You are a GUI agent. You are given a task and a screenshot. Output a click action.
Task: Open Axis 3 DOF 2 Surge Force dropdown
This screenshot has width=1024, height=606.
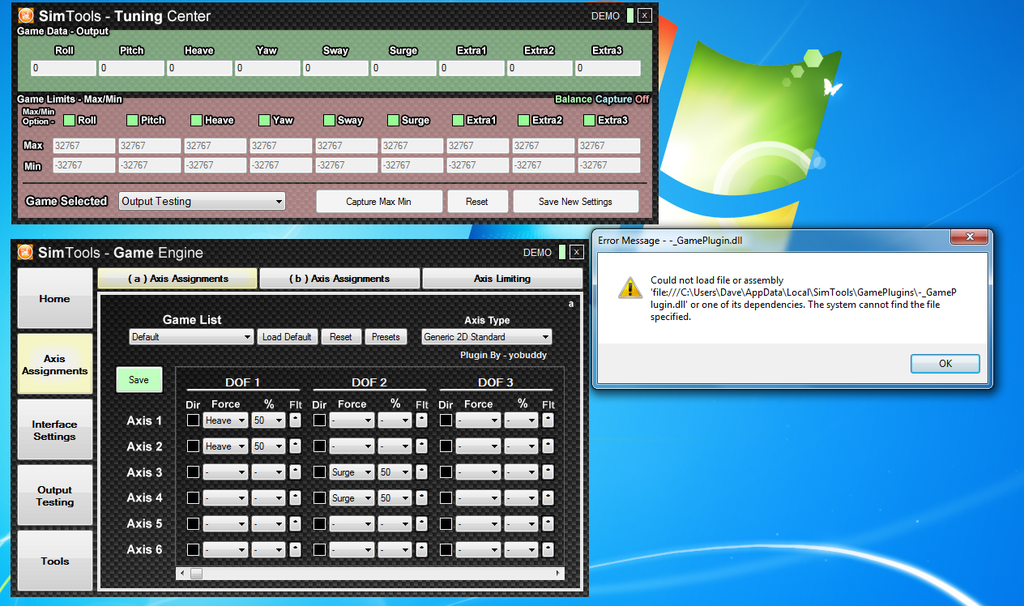click(352, 472)
